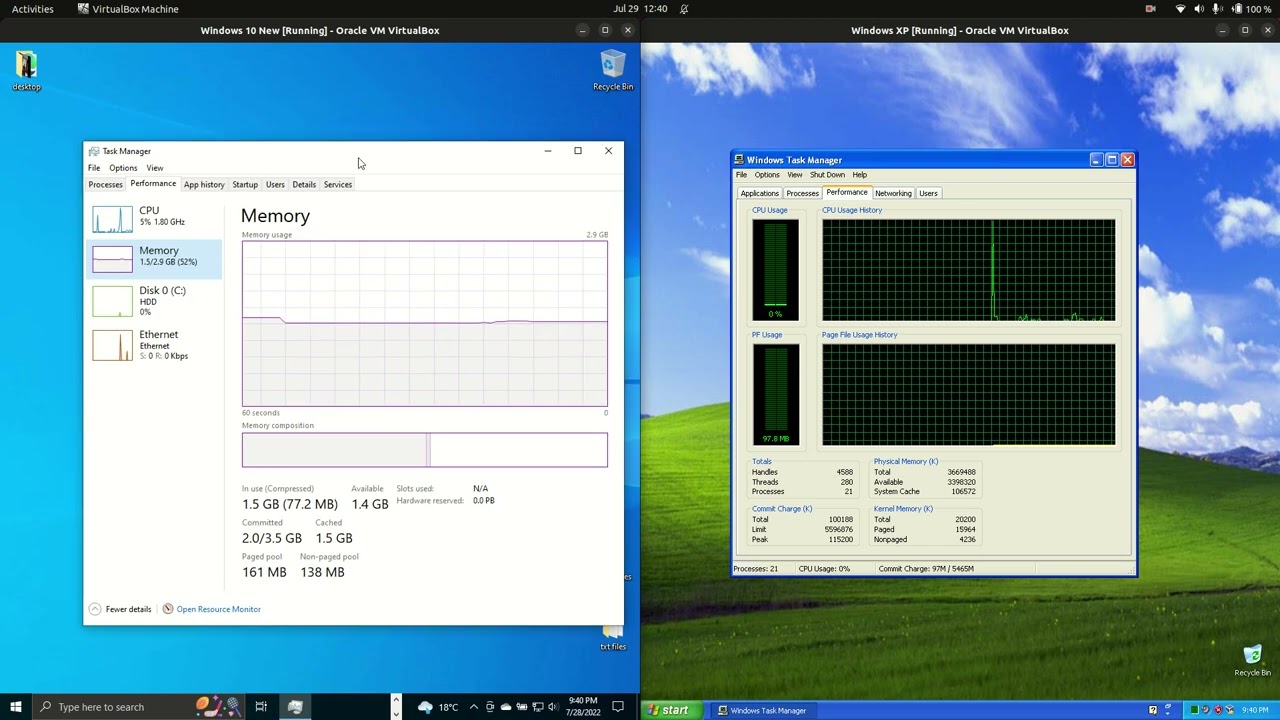Click the help question mark icon in XP taskbar
Image resolution: width=1280 pixels, height=720 pixels.
coord(1153,710)
